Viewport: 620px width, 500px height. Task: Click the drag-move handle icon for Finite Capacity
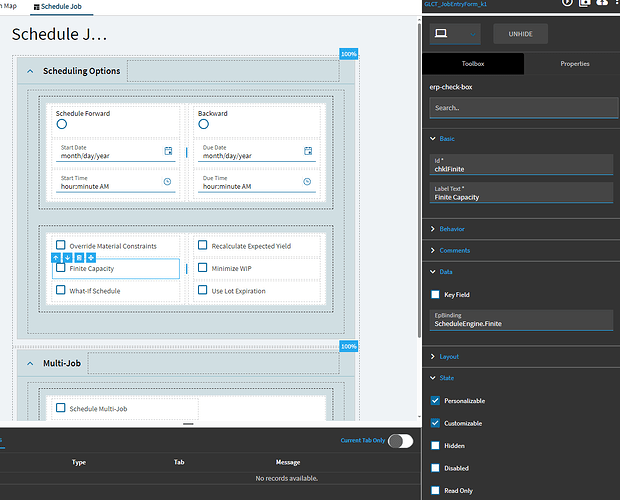[91, 258]
